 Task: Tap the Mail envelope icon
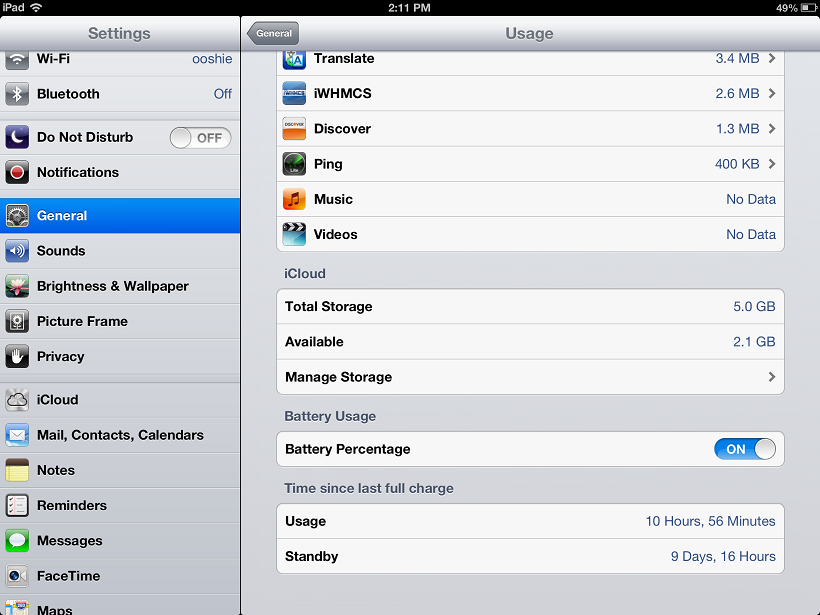tap(17, 435)
